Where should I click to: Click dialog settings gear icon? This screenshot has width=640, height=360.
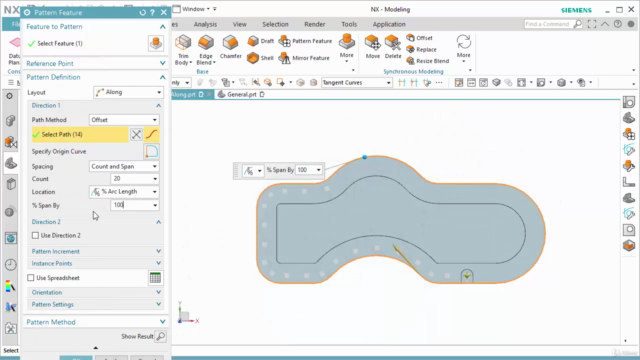pyautogui.click(x=27, y=13)
